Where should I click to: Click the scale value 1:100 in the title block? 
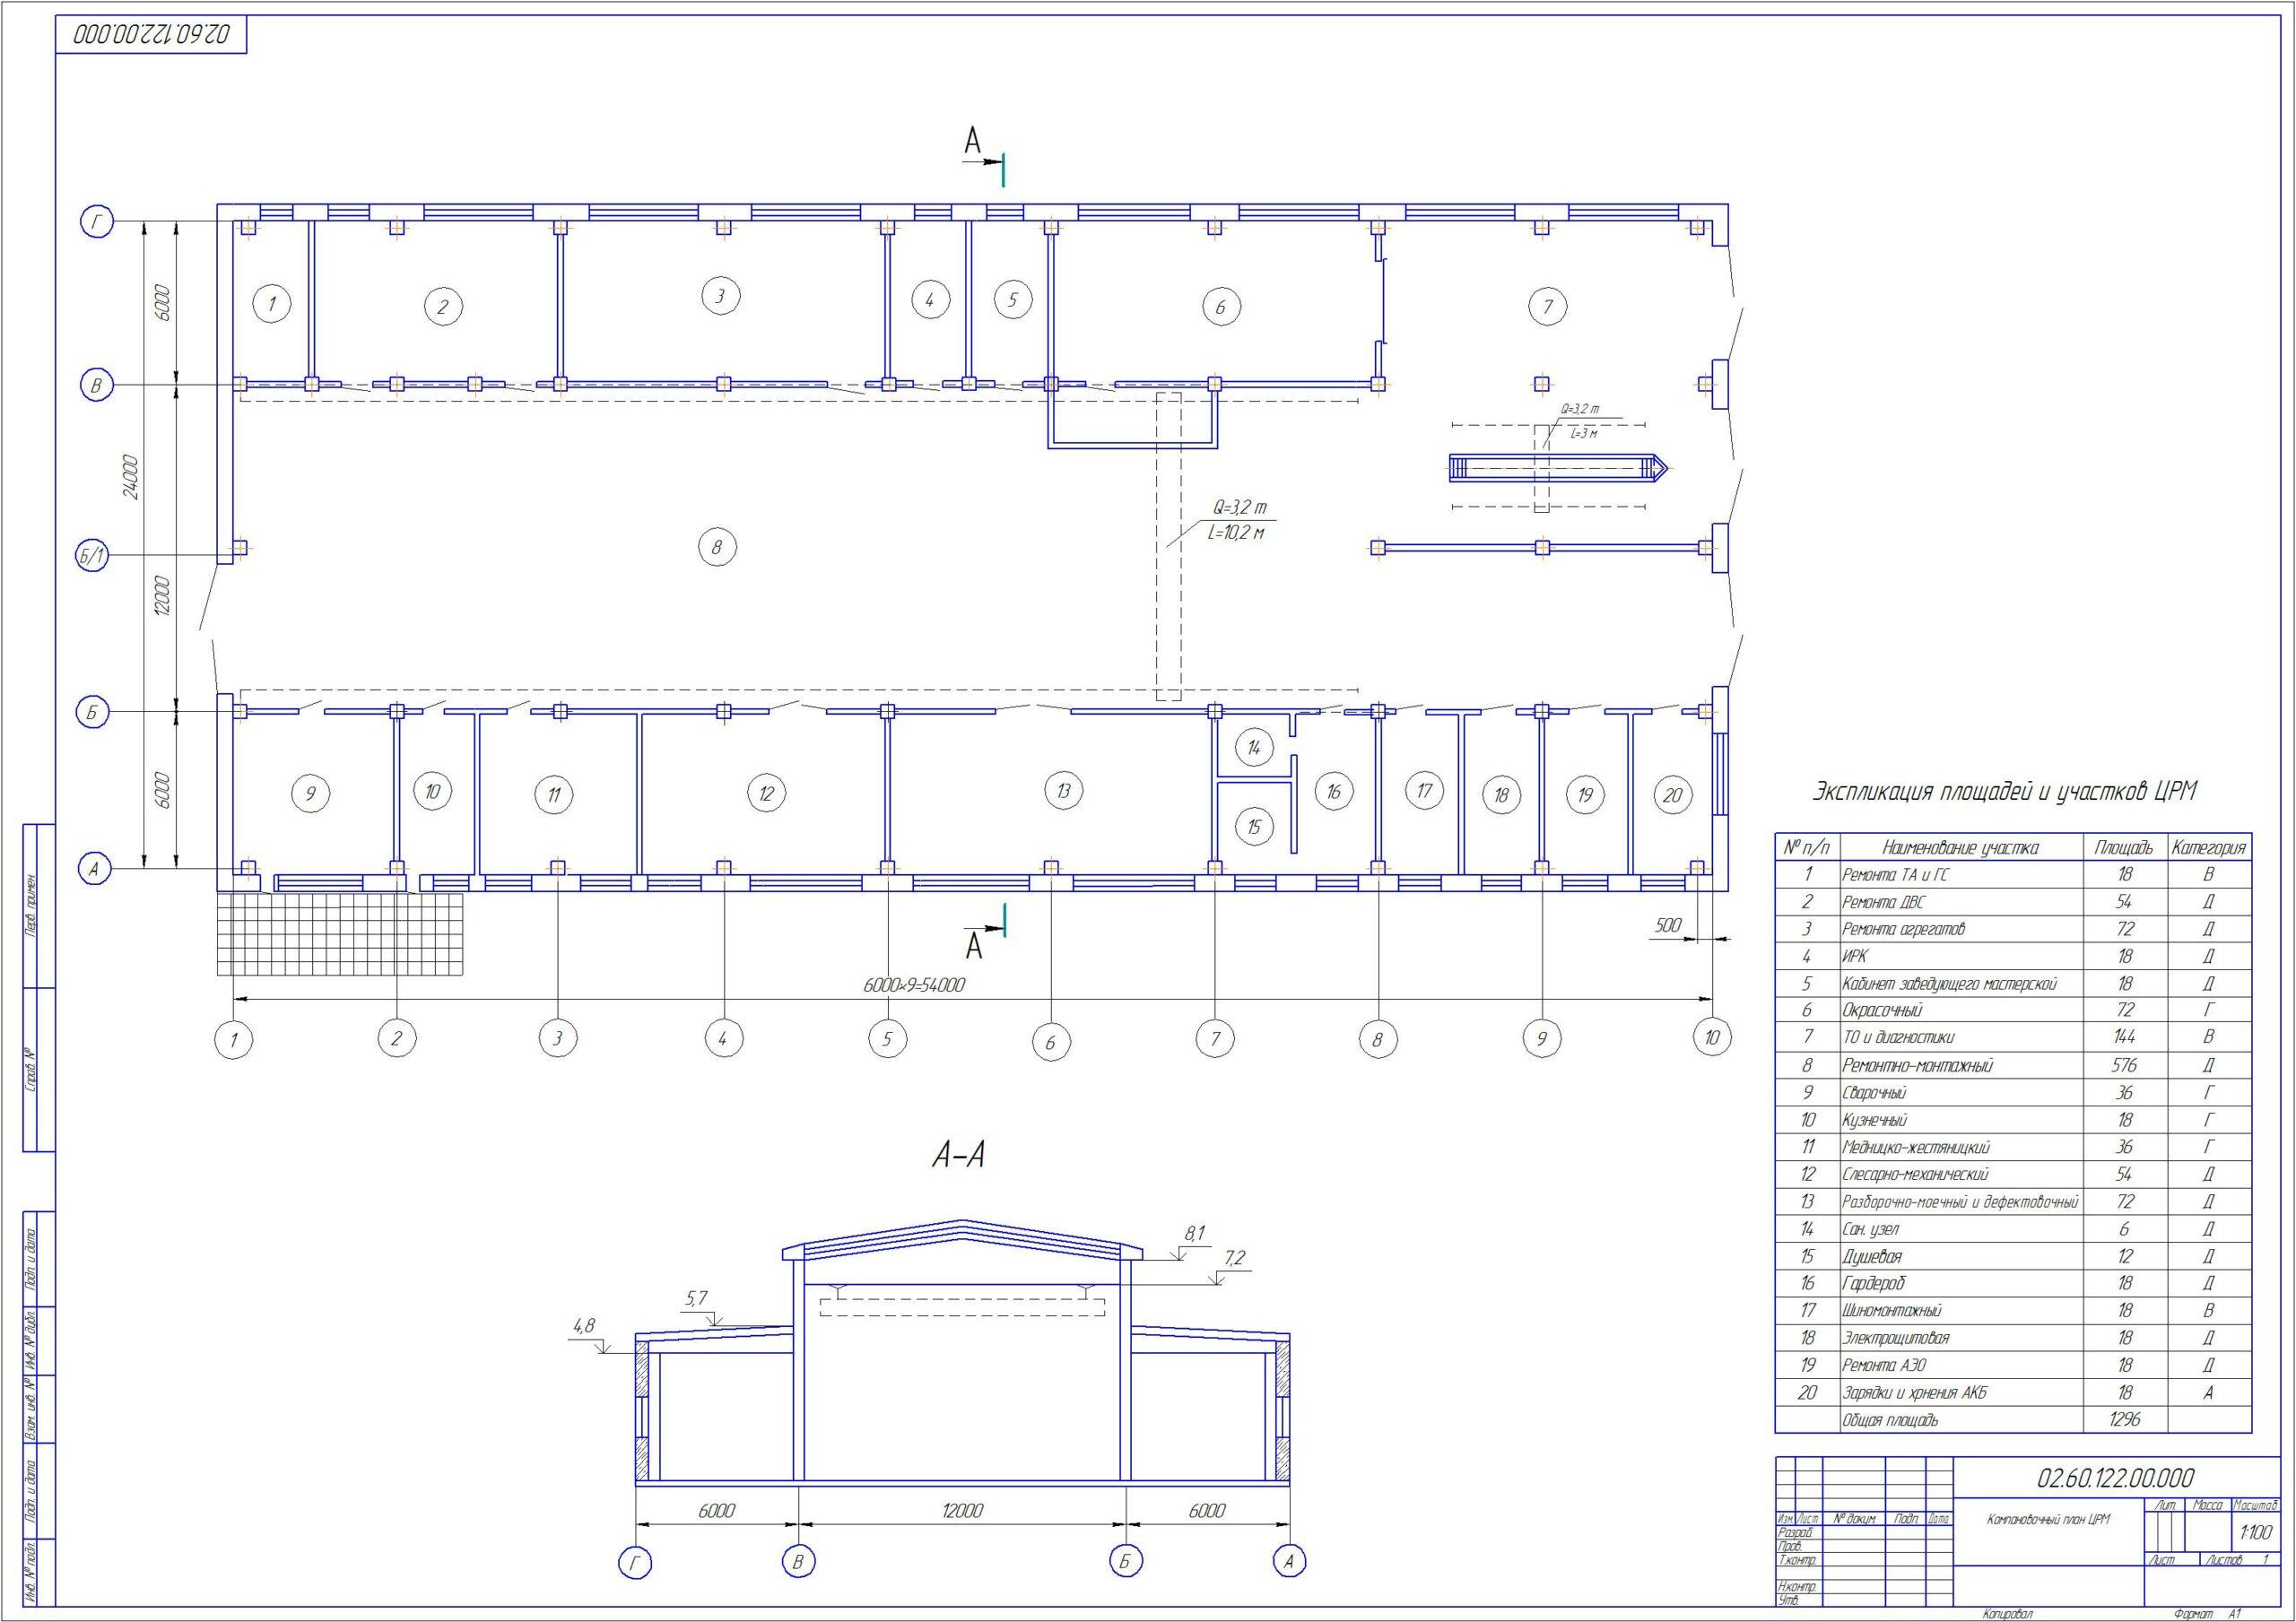[x=2255, y=1532]
